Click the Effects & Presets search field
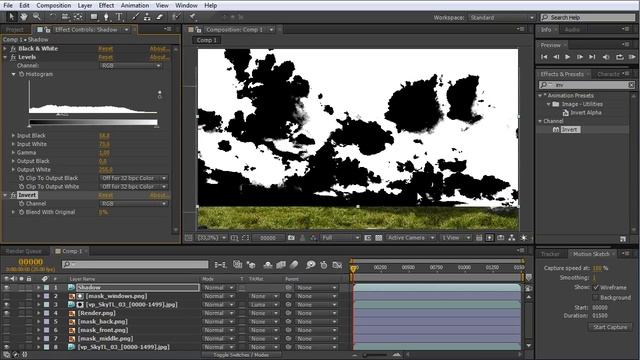 click(587, 85)
